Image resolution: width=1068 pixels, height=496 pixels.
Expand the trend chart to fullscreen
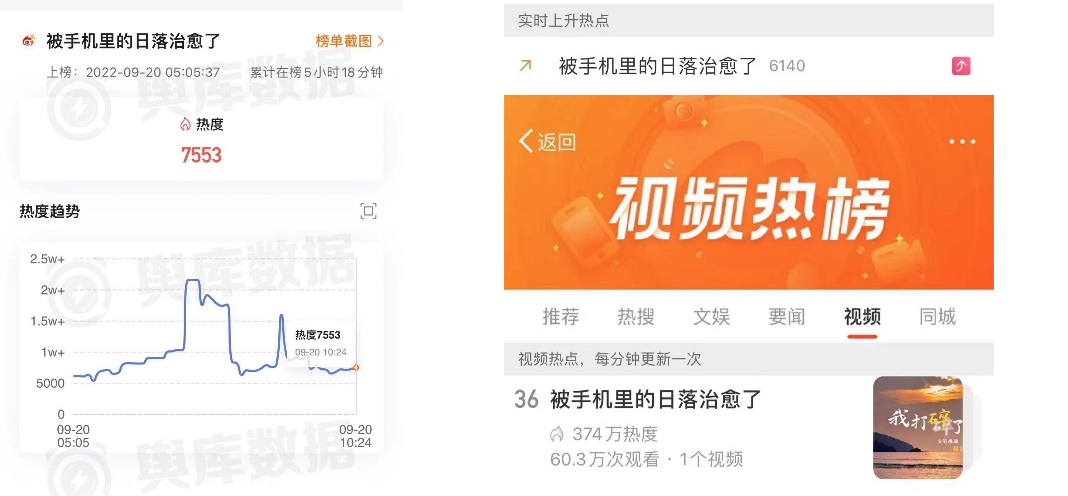pos(368,211)
